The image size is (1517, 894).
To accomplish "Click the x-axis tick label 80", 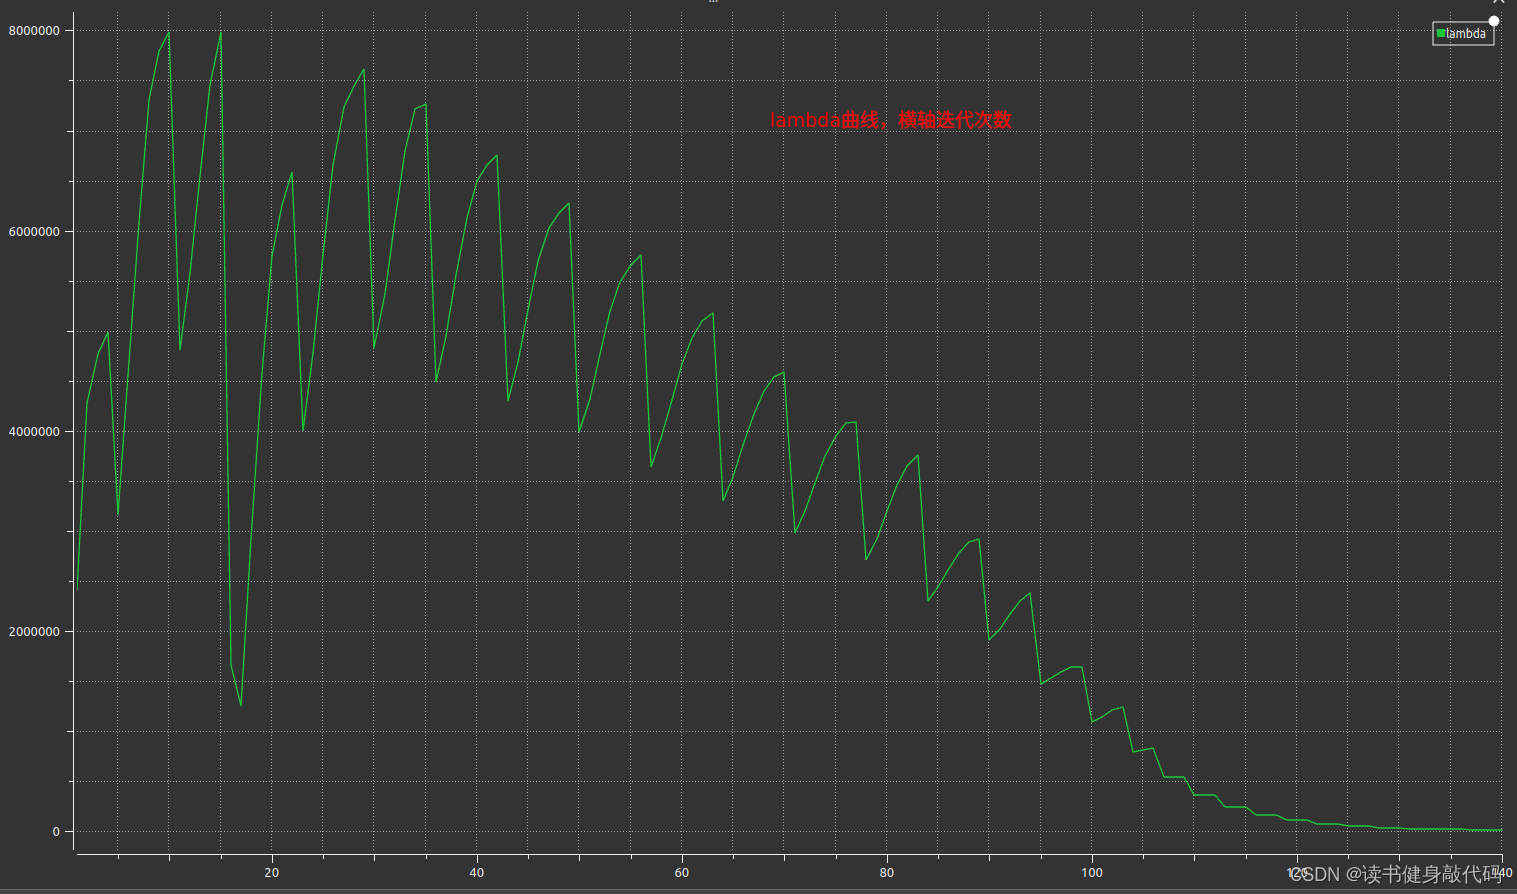I will pyautogui.click(x=887, y=872).
